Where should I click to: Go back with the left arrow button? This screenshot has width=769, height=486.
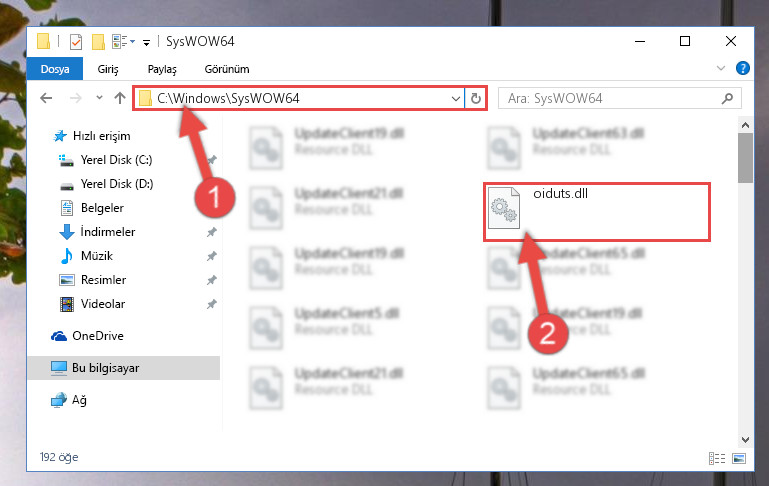[x=46, y=98]
